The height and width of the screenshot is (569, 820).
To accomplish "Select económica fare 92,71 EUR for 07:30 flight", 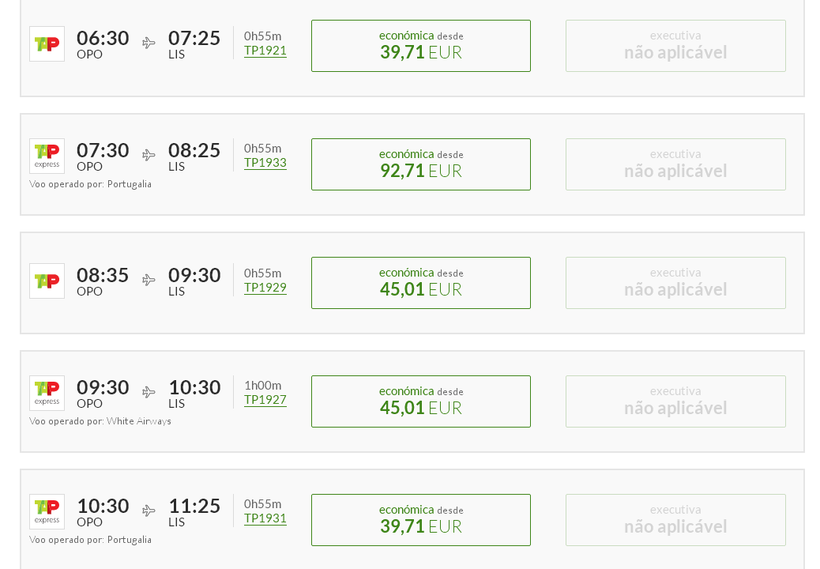I will [x=421, y=164].
